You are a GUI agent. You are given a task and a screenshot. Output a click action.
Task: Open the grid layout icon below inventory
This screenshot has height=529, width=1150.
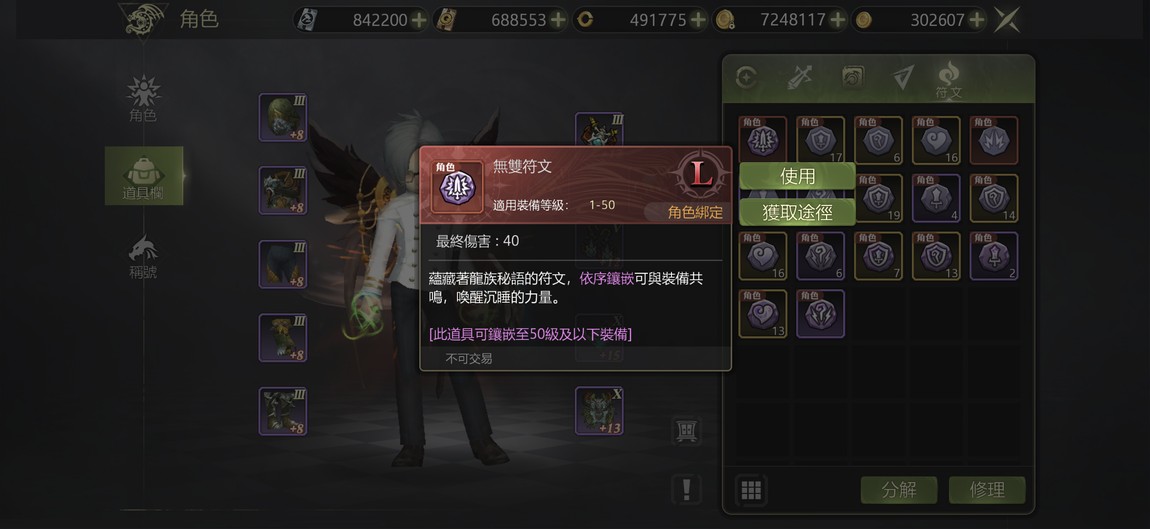coord(751,490)
